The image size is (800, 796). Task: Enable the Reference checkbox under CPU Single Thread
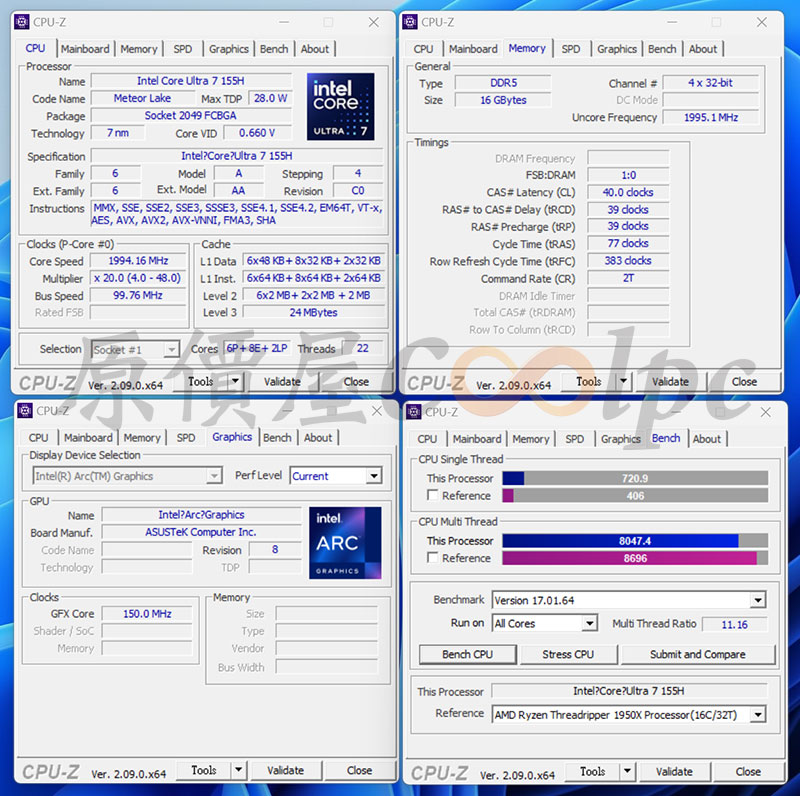pyautogui.click(x=433, y=495)
